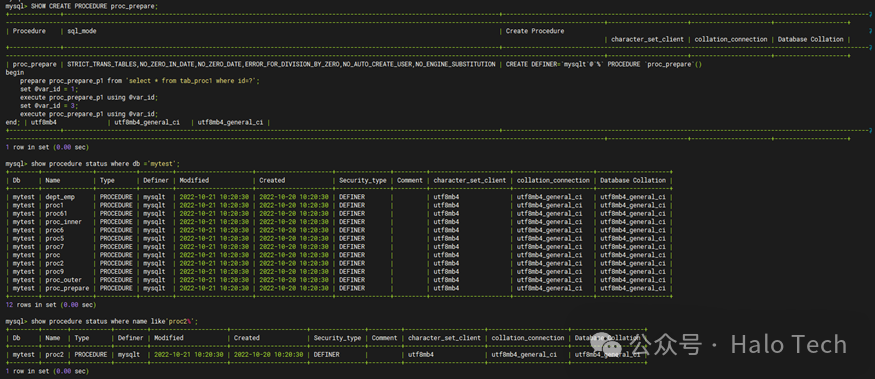This screenshot has height=379, width=875.
Task: Click the '12 rows in set (0.00 sec)' text
Action: pyautogui.click(x=51, y=305)
